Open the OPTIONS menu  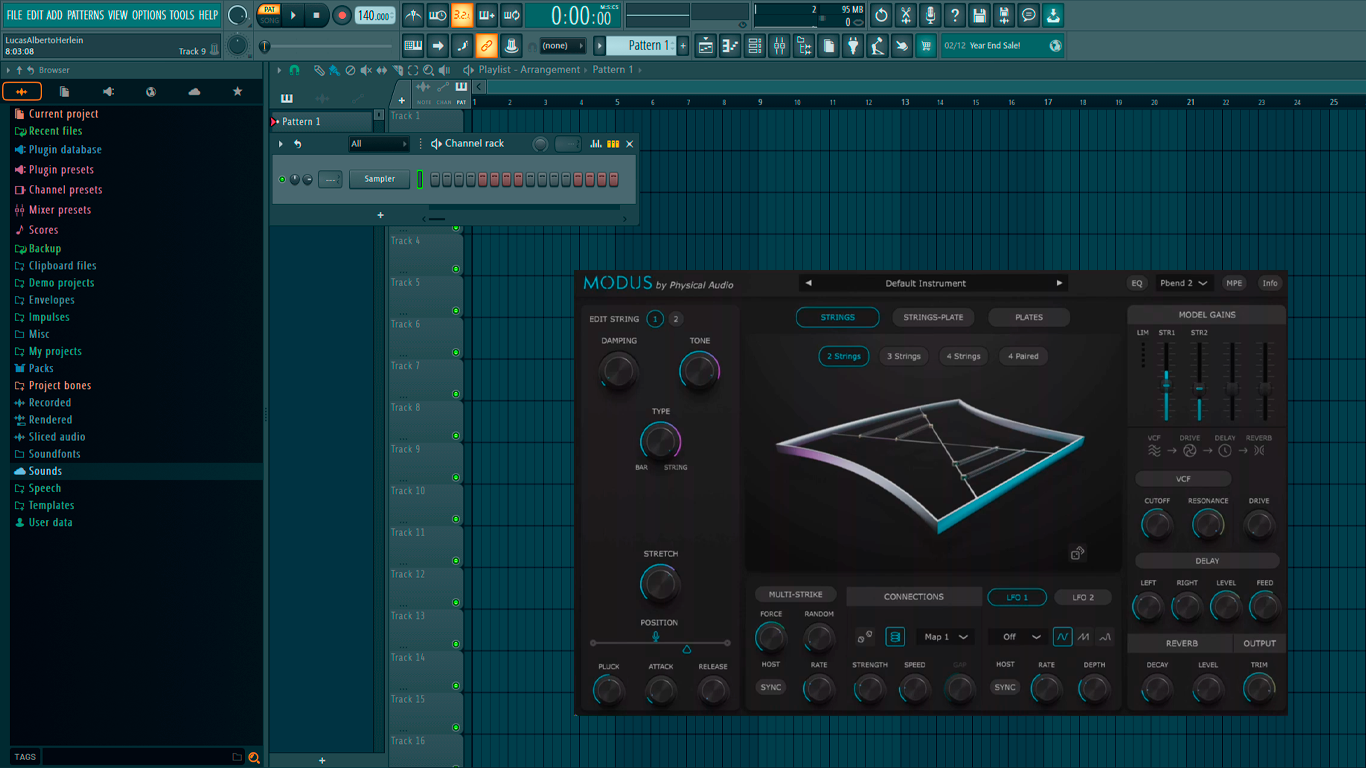pos(149,15)
